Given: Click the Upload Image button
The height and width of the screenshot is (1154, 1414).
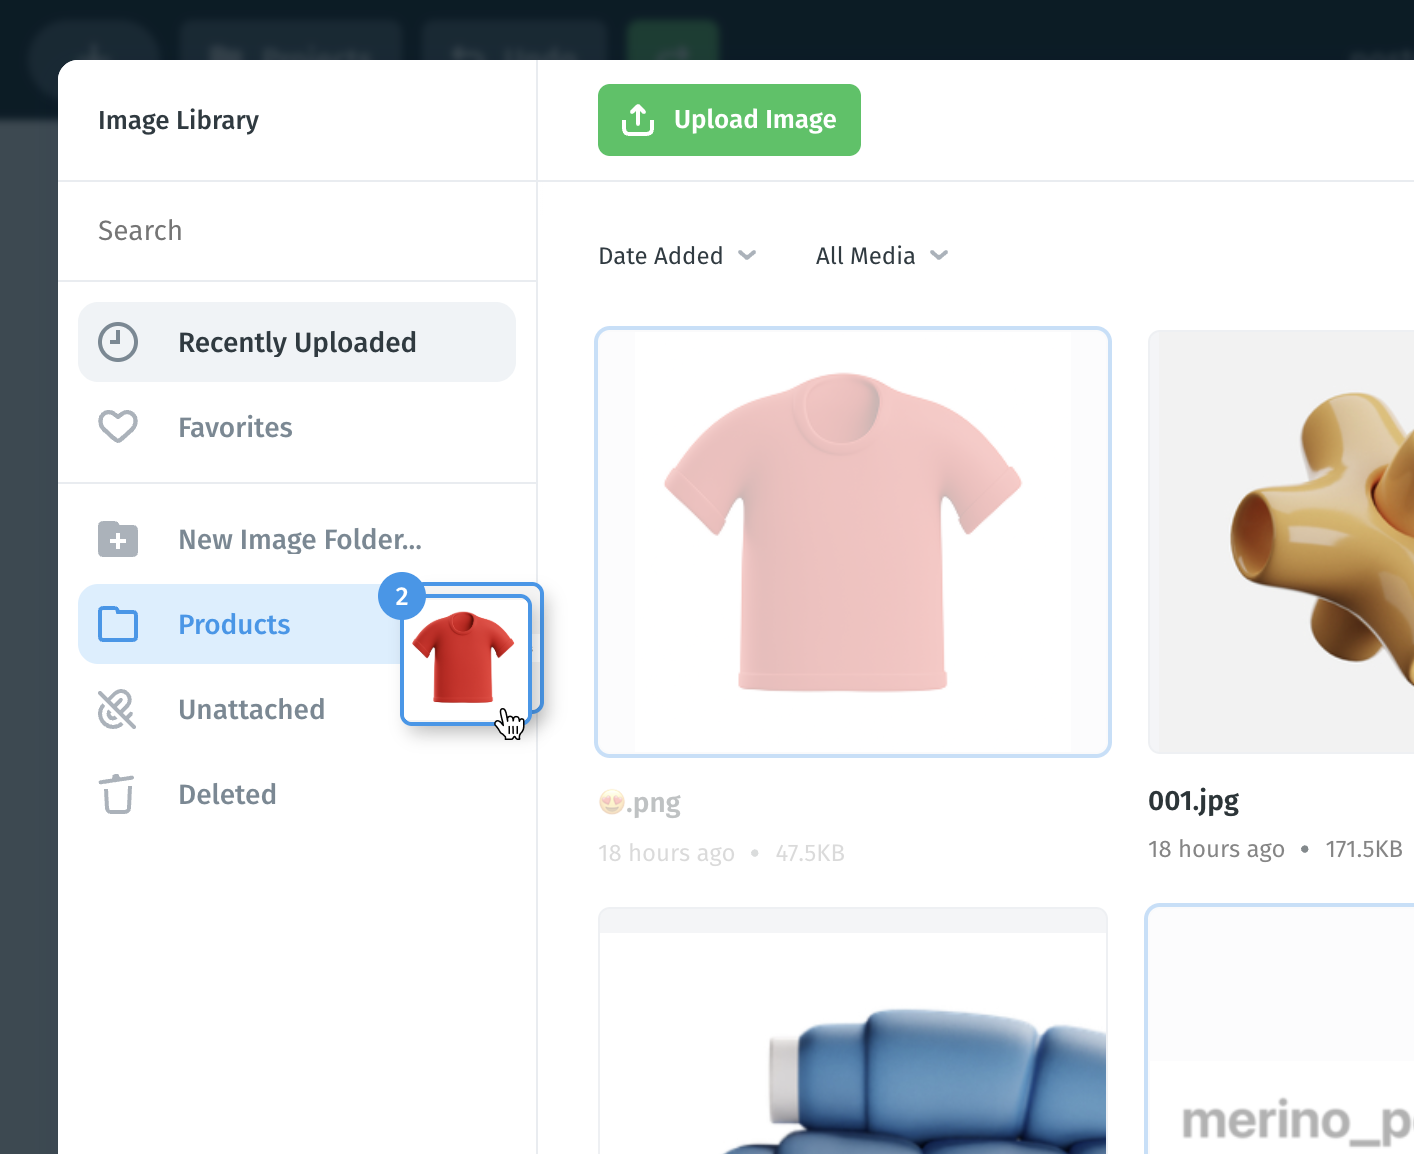Looking at the screenshot, I should (x=729, y=120).
